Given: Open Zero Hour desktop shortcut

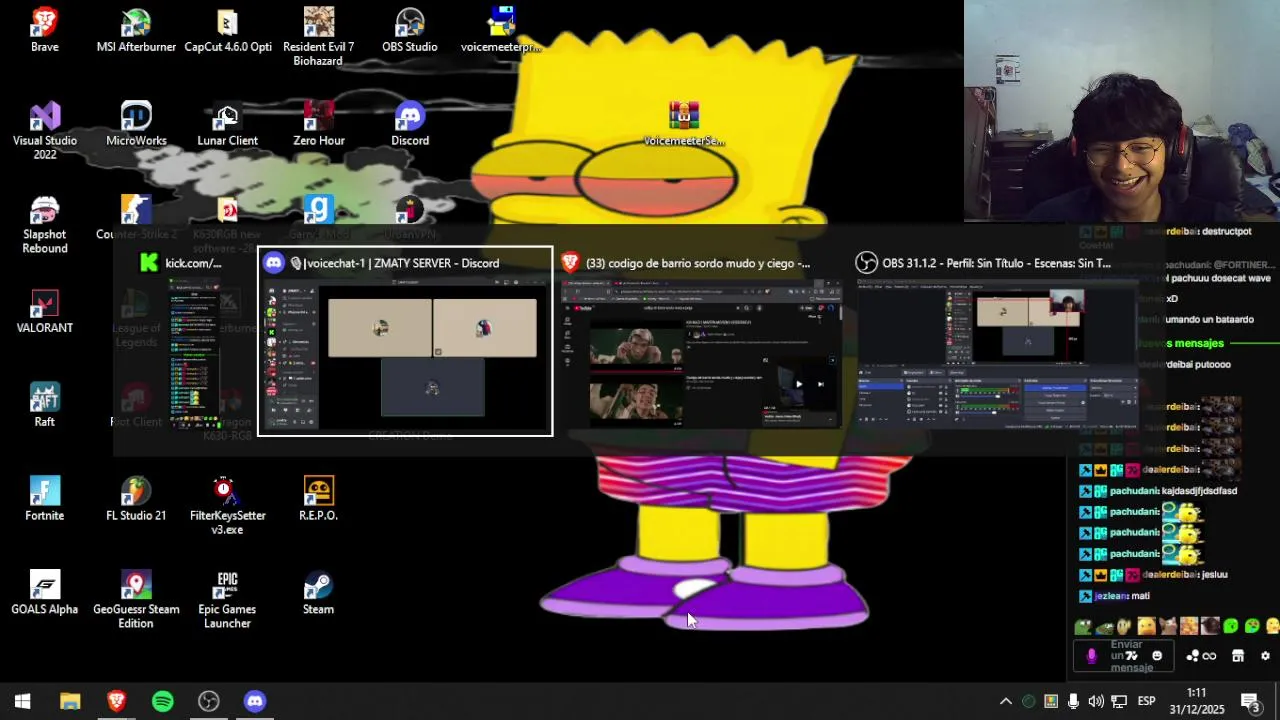Looking at the screenshot, I should tap(318, 124).
